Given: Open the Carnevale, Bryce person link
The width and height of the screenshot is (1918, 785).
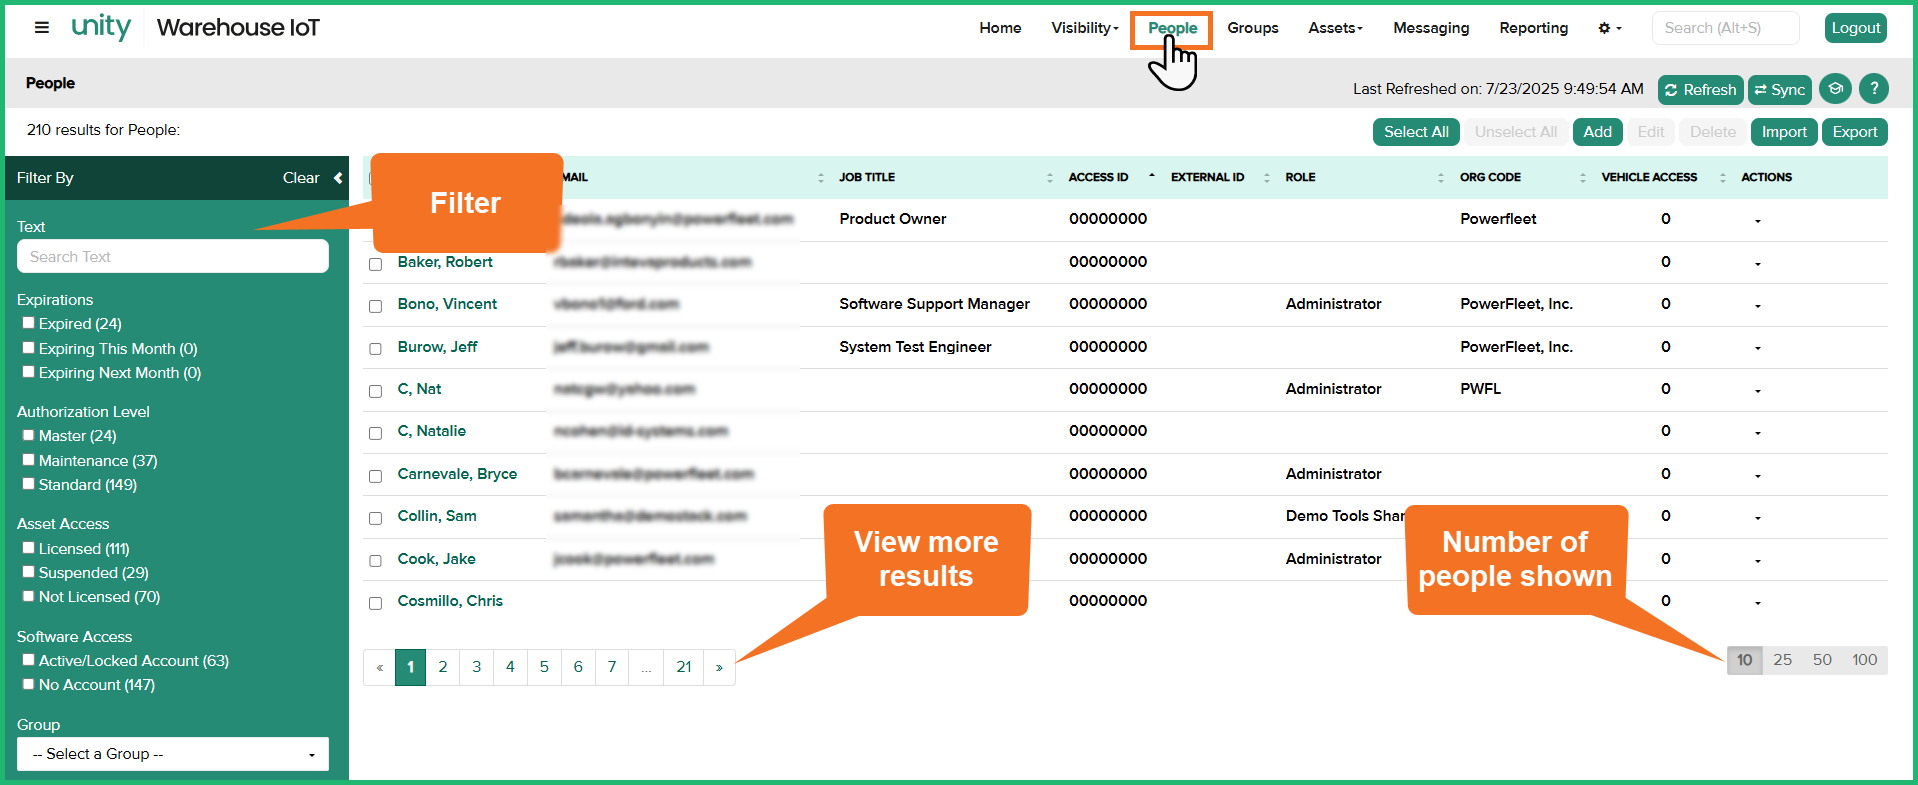Looking at the screenshot, I should [x=457, y=474].
